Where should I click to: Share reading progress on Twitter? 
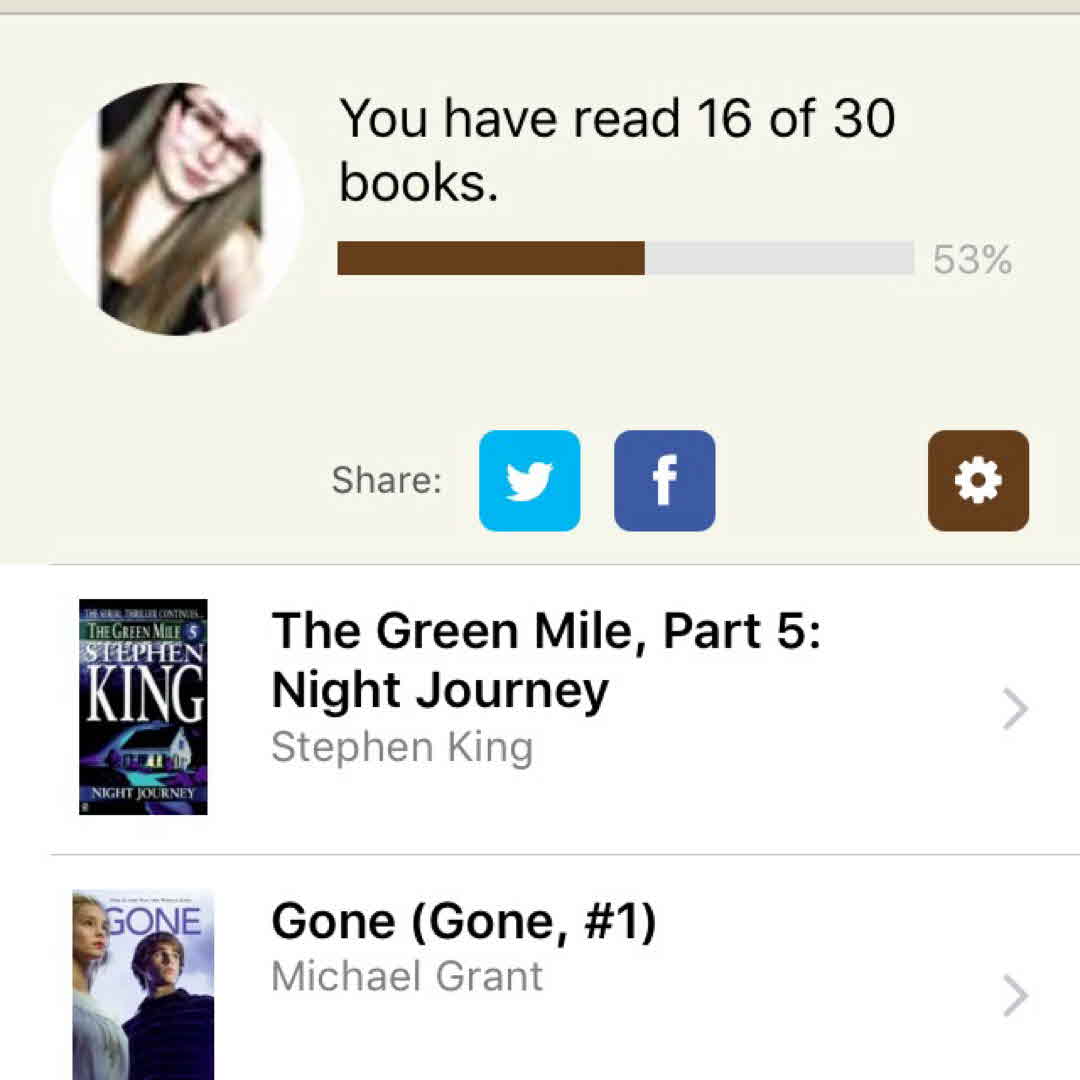[529, 481]
